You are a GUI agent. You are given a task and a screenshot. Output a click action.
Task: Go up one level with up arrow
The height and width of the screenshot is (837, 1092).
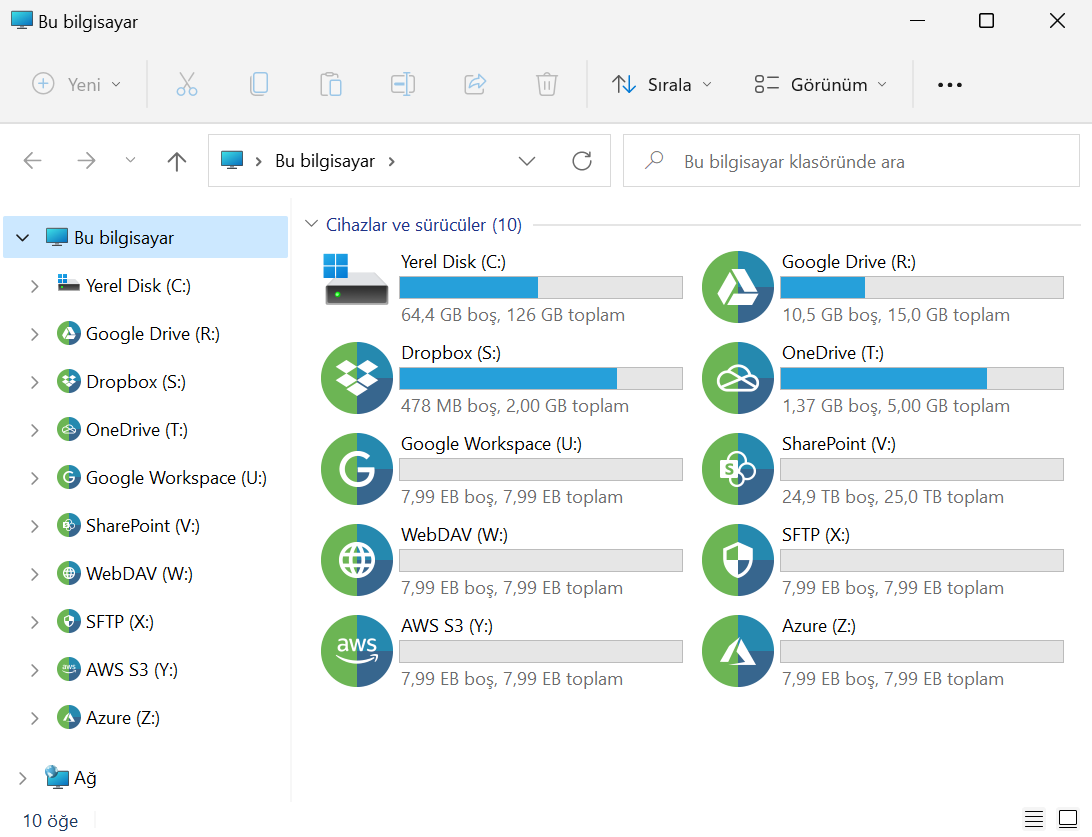[177, 161]
